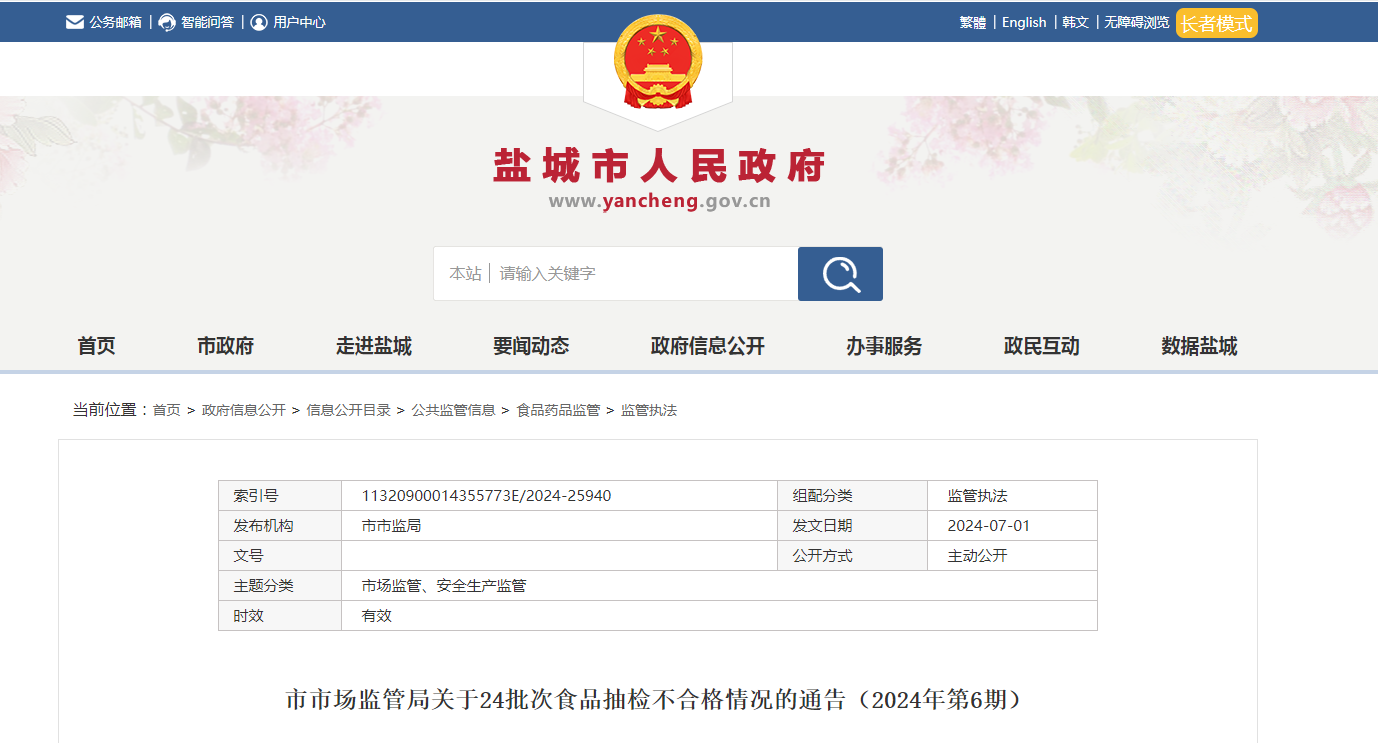This screenshot has height=743, width=1378.
Task: Click the 监管执法 table value
Action: [978, 496]
